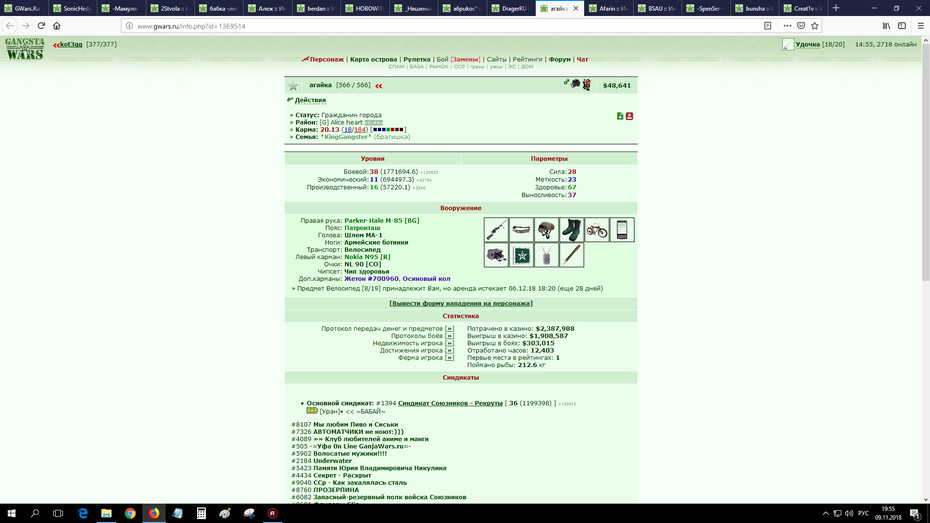Open the Ферма игрока arrow link
Image resolution: width=930 pixels, height=523 pixels.
pos(449,358)
